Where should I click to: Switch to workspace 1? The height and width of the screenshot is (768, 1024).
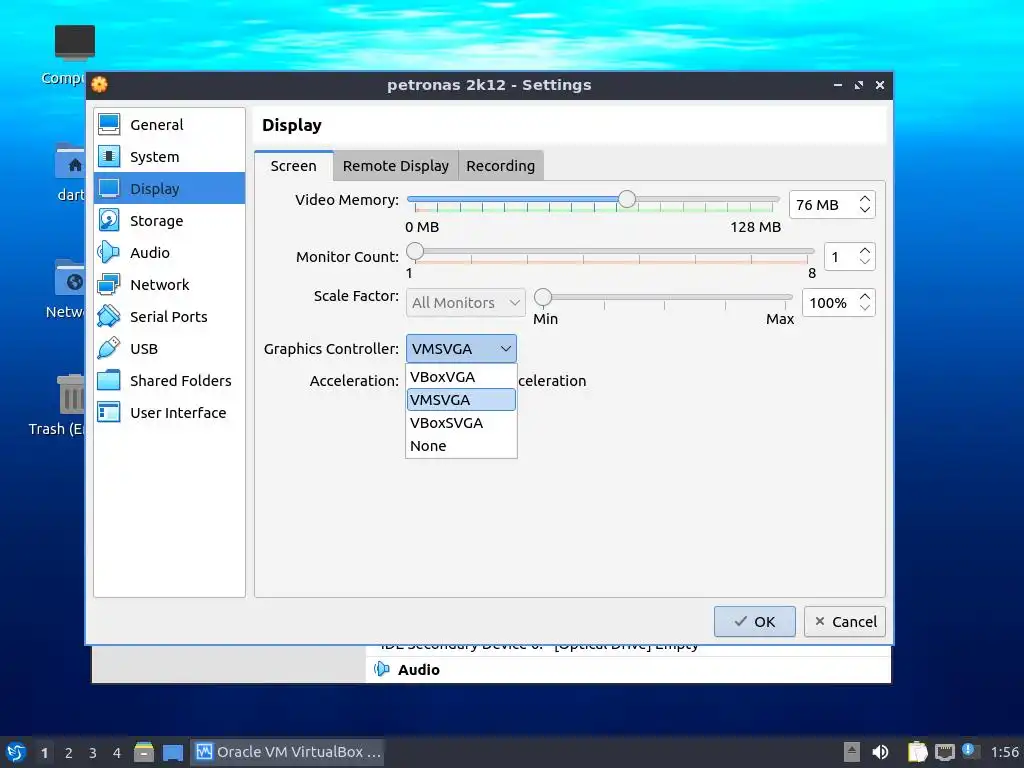(44, 752)
